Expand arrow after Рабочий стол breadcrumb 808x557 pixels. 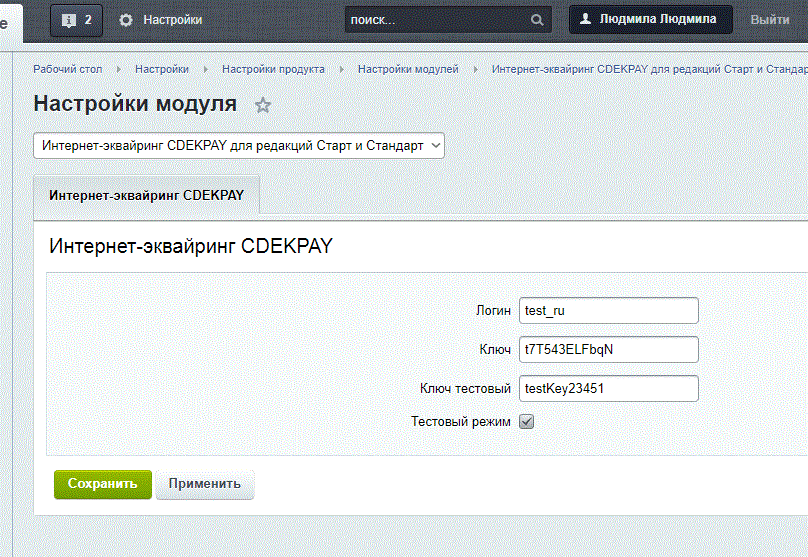119,69
